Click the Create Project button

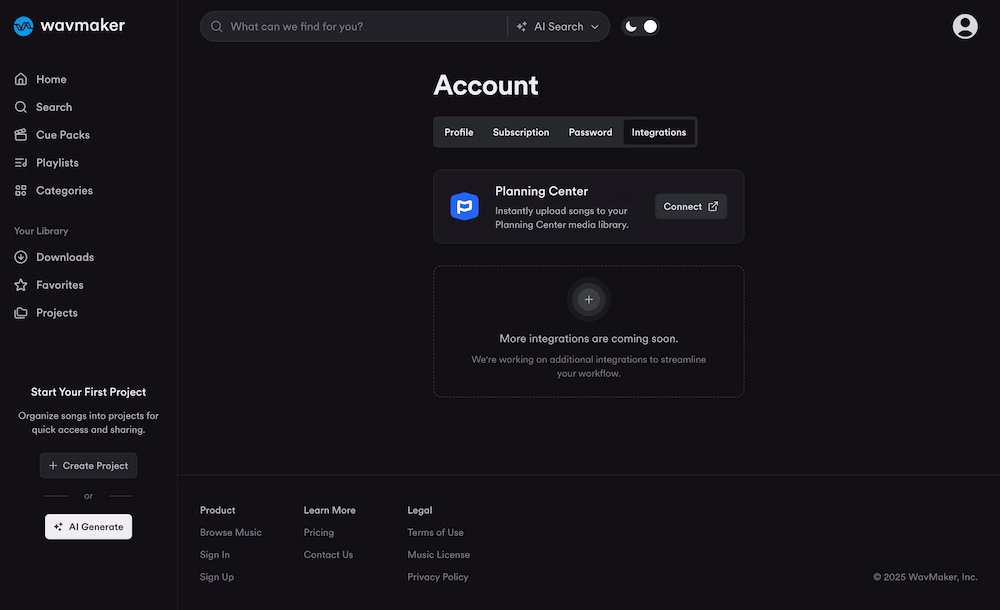[88, 466]
